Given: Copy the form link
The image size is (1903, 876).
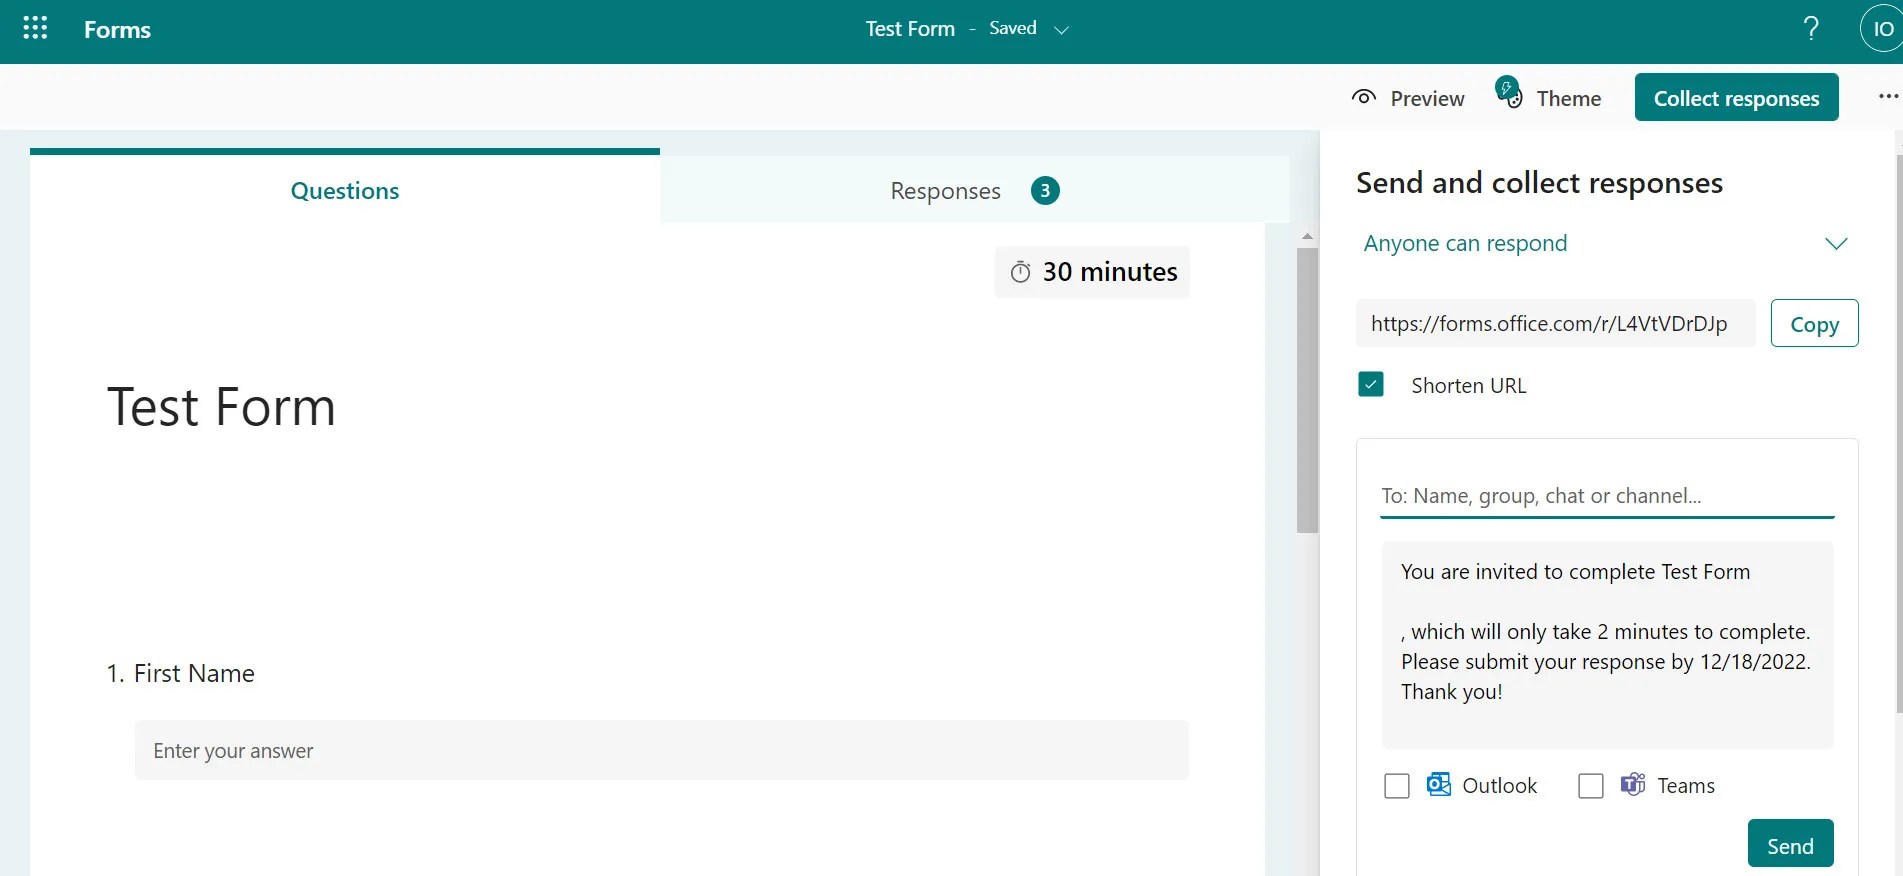Looking at the screenshot, I should click(1814, 323).
